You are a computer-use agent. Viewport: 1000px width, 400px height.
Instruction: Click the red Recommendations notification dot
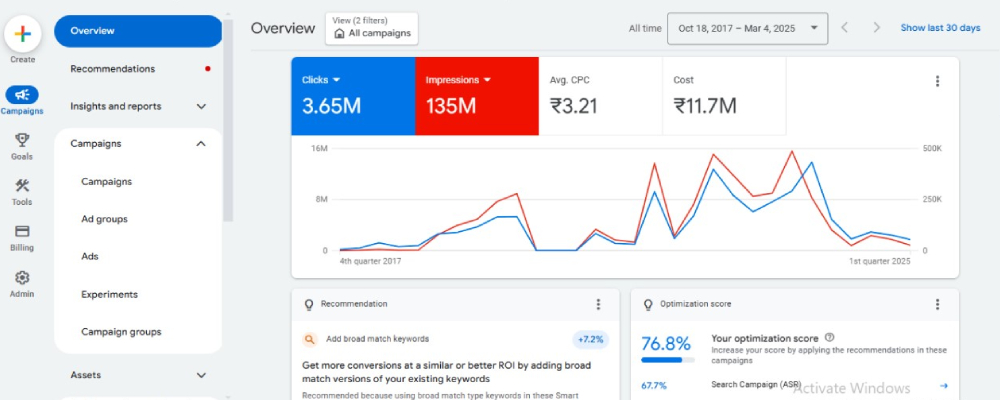208,69
